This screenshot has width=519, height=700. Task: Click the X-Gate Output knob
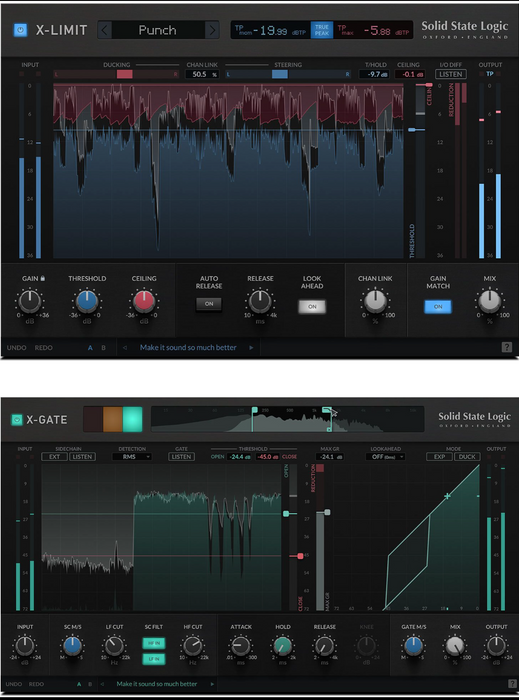pos(496,646)
